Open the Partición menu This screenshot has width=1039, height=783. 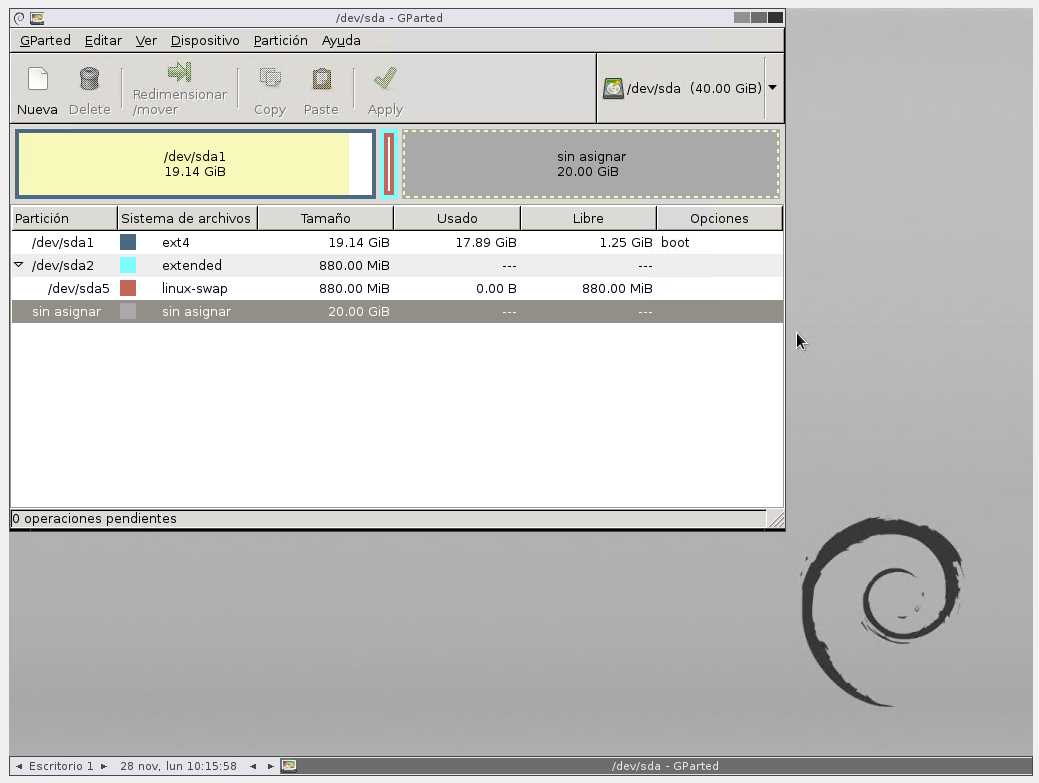280,40
